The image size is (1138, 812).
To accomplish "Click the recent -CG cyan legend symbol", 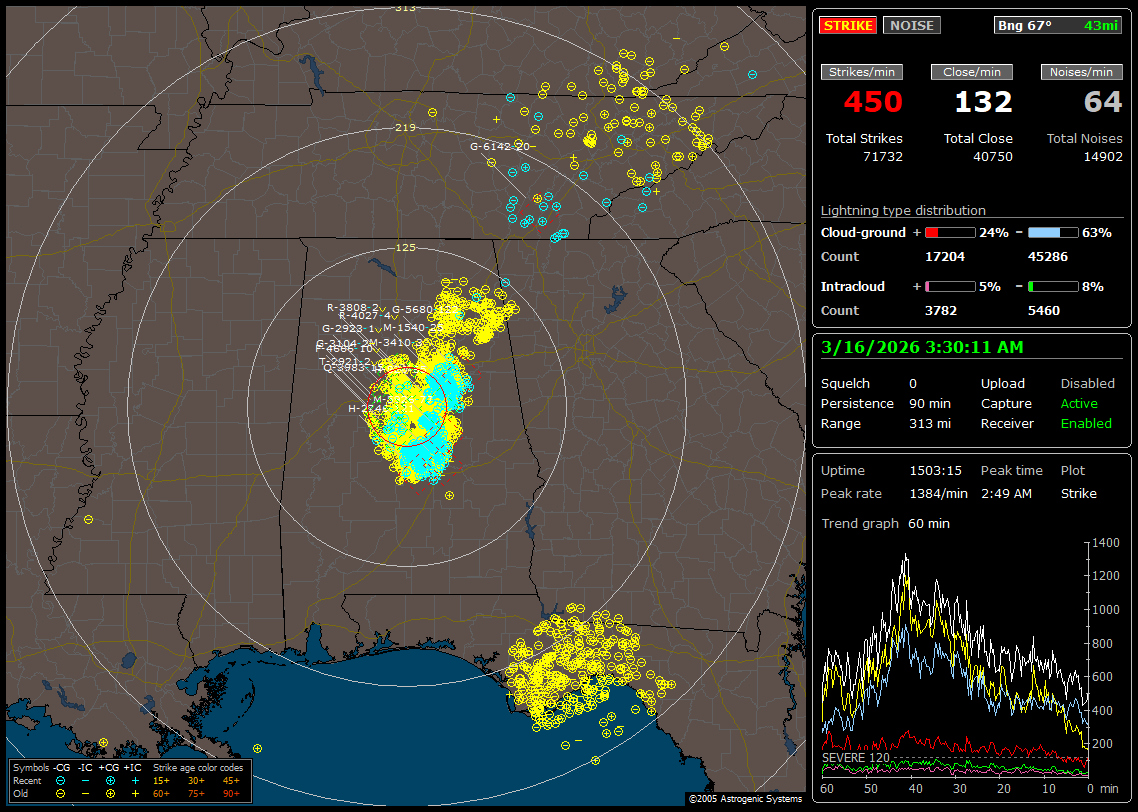I will click(x=62, y=780).
